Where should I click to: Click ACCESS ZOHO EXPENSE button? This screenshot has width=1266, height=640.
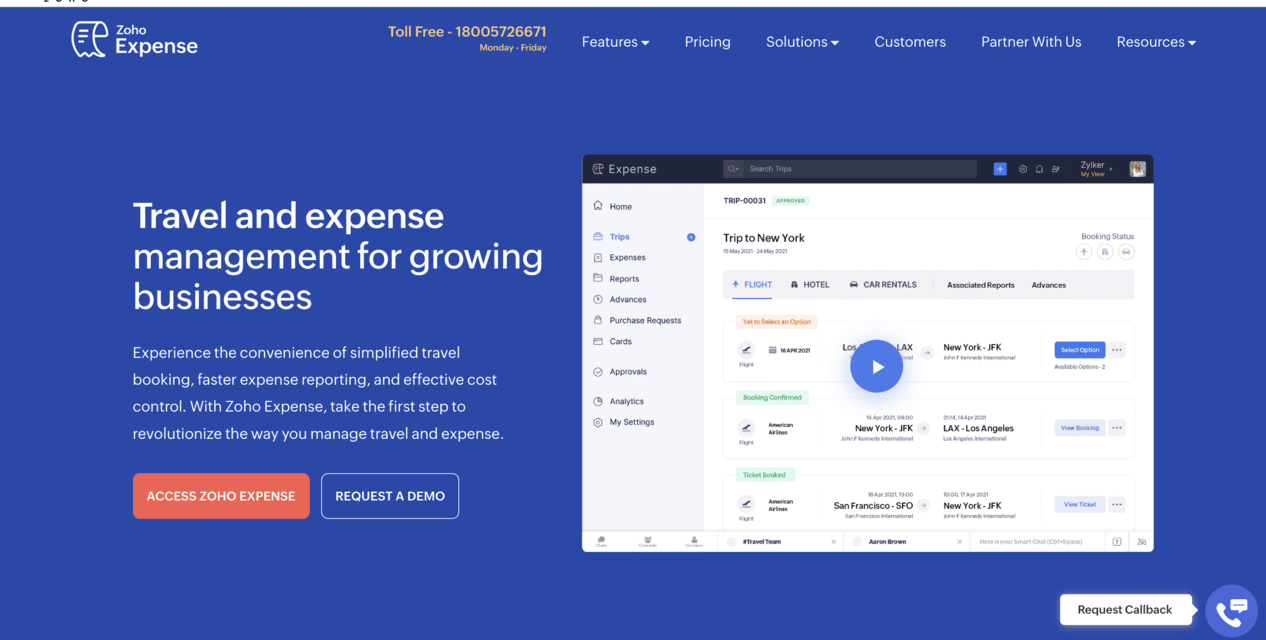(x=221, y=495)
